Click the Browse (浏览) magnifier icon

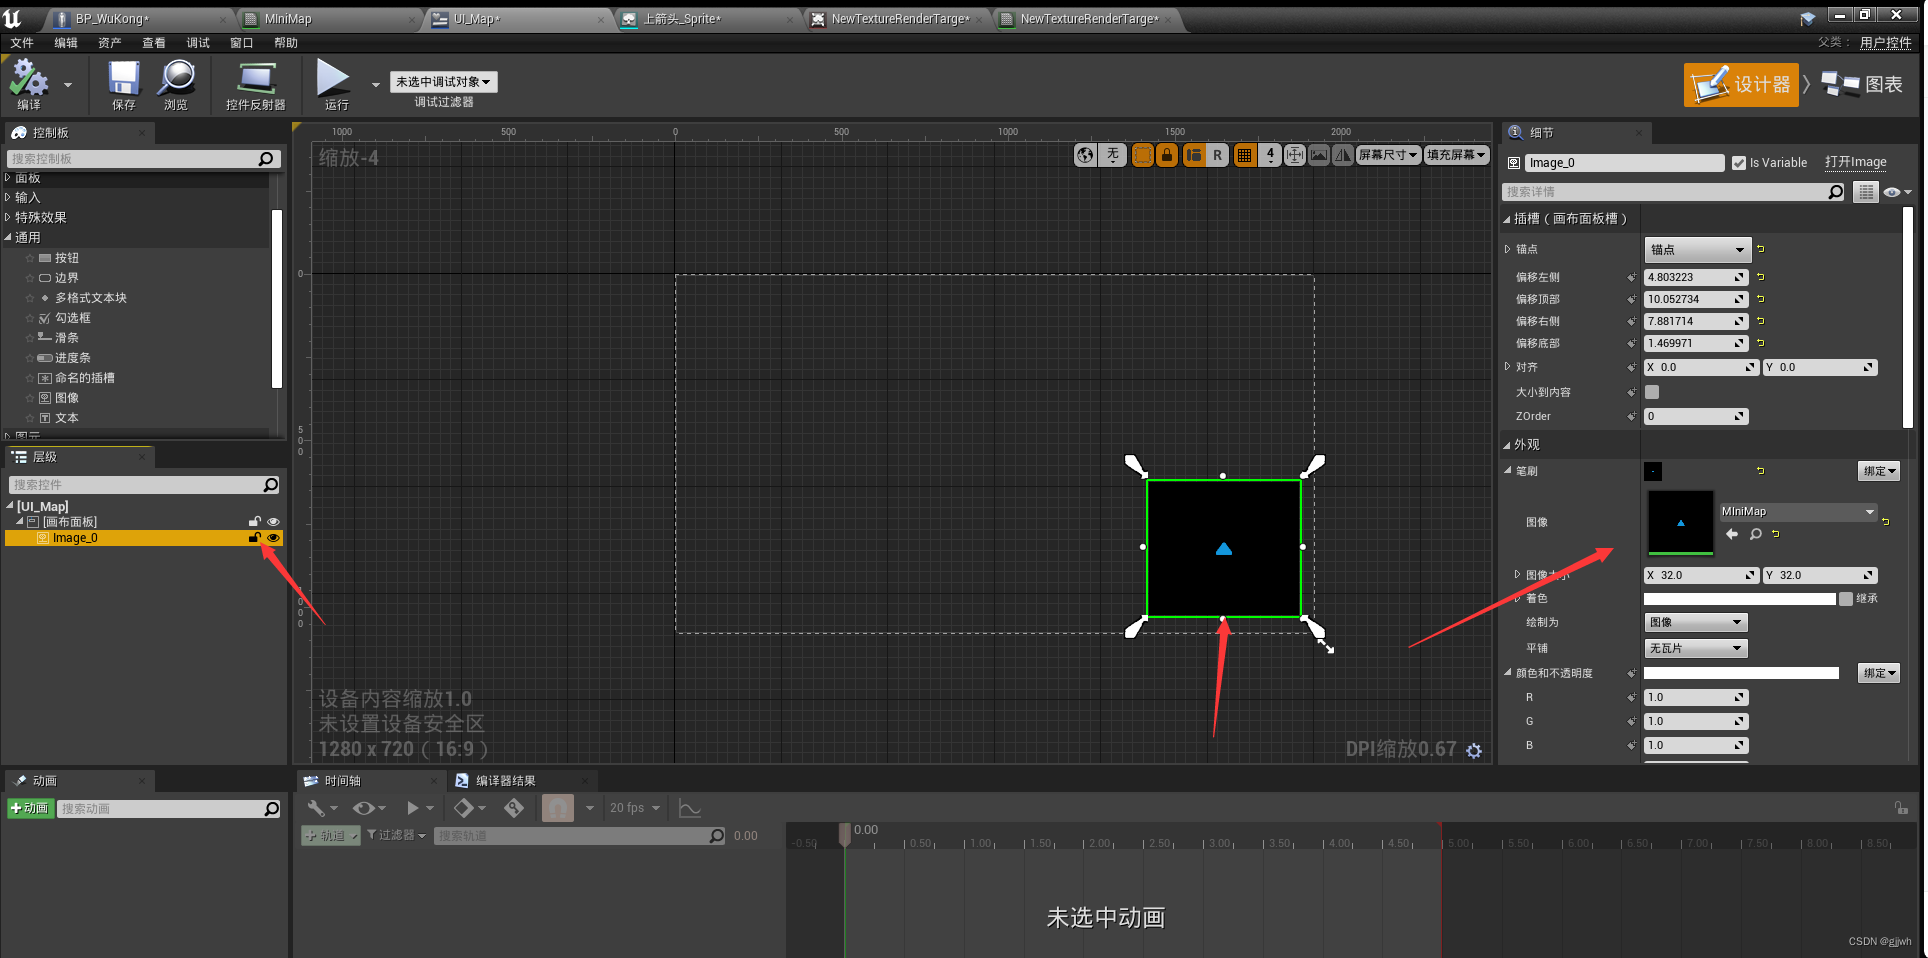pyautogui.click(x=176, y=83)
